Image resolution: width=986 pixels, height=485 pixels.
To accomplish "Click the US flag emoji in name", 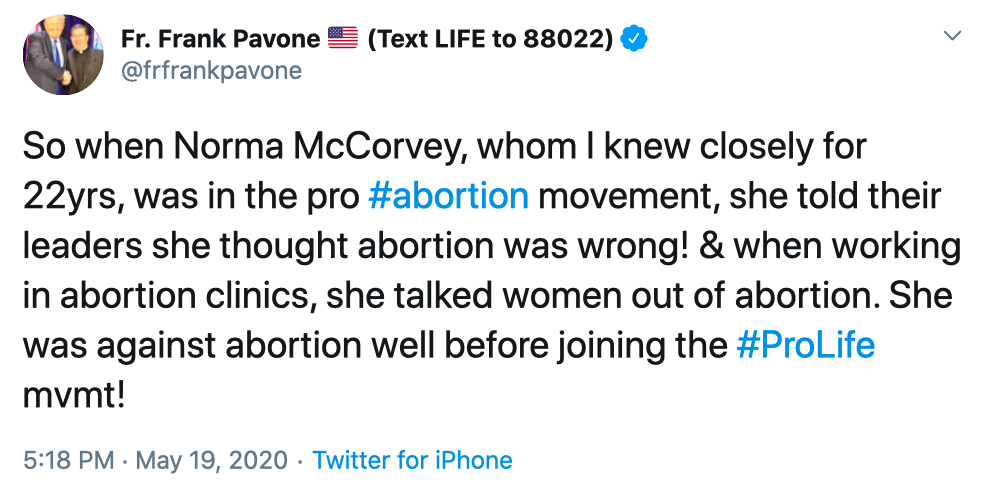I will click(x=343, y=40).
